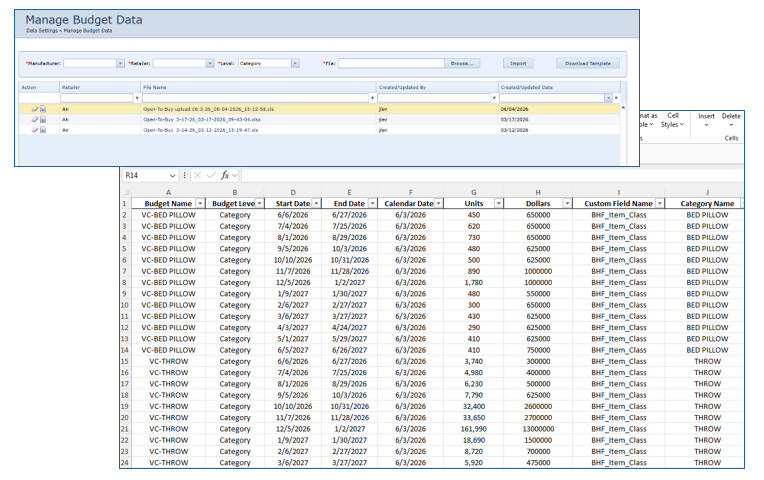Viewport: 764px width, 480px height.
Task: Click VC-THROW Budget Name cell in row 15
Action: coord(168,362)
